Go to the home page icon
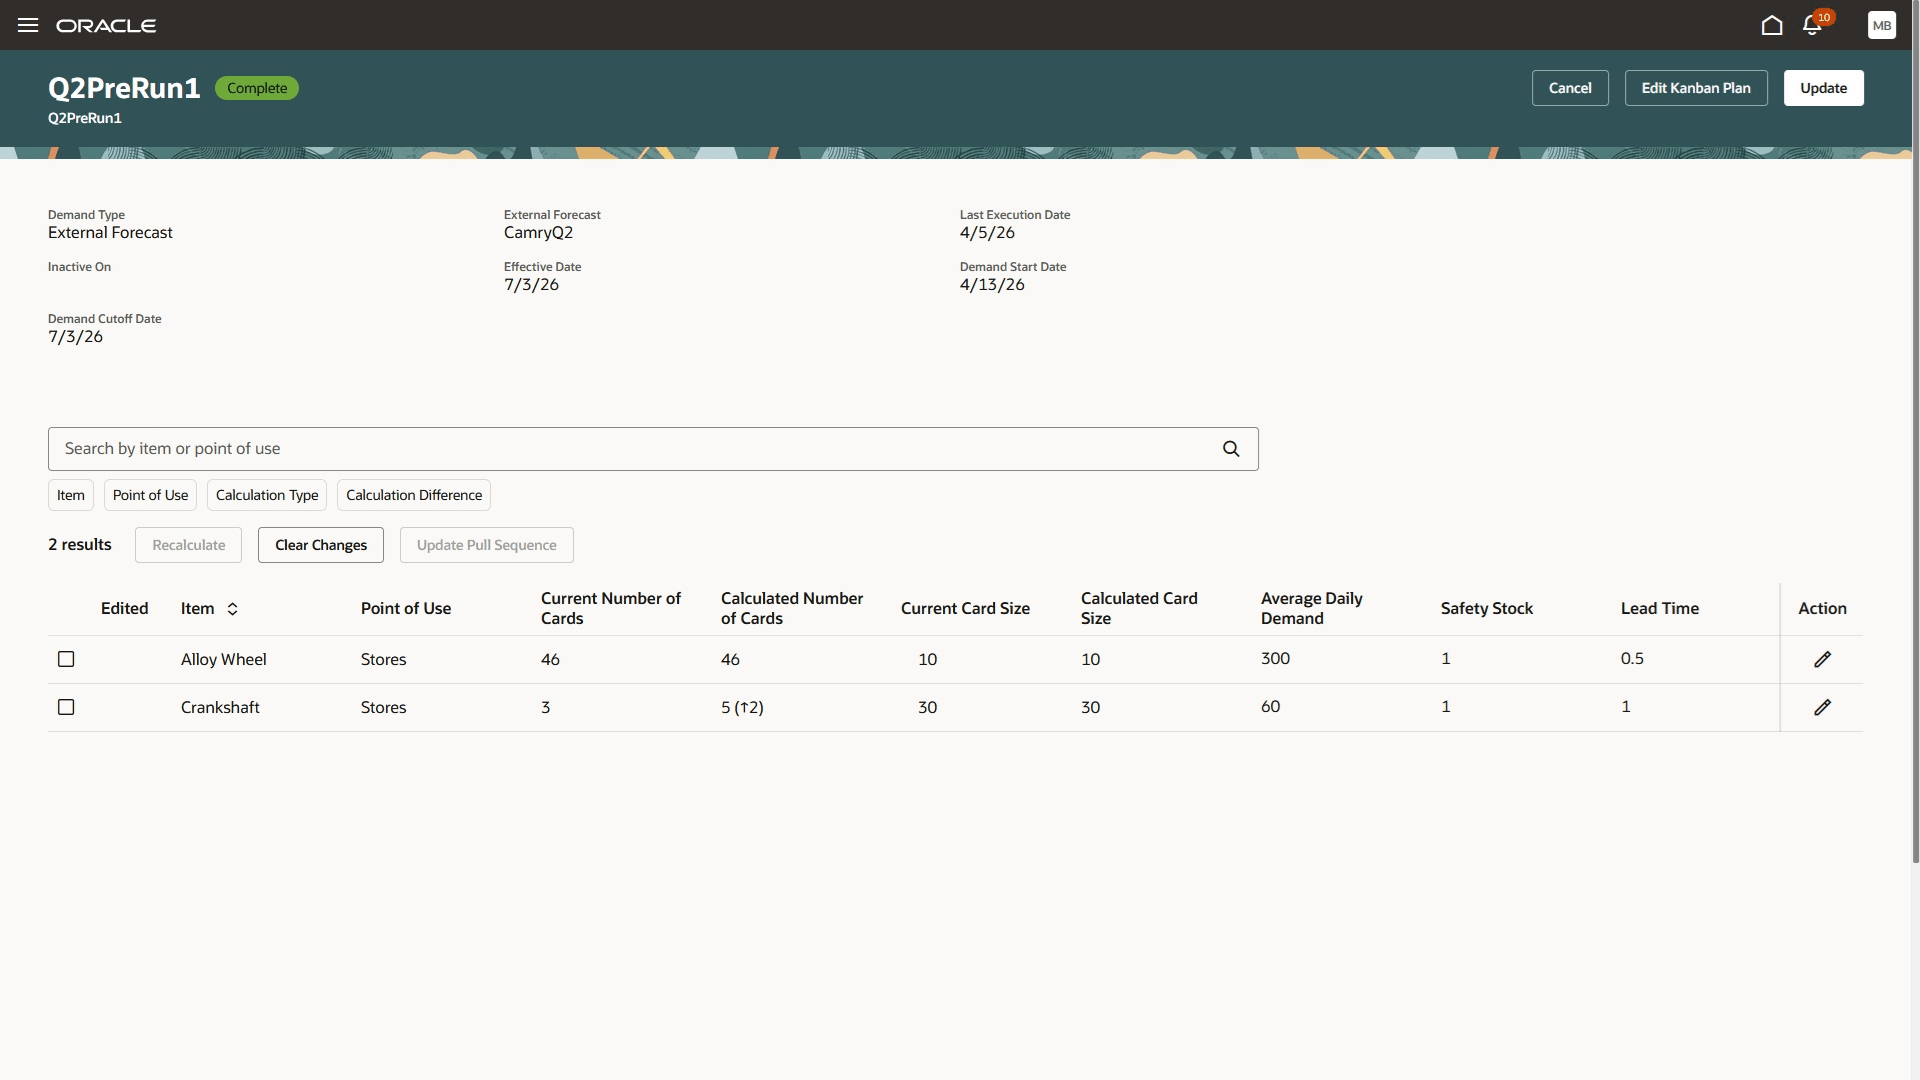1920x1080 pixels. tap(1772, 25)
